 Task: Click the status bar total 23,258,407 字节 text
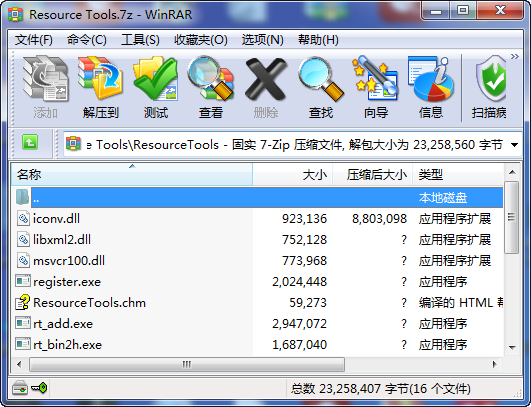pyautogui.click(x=381, y=389)
